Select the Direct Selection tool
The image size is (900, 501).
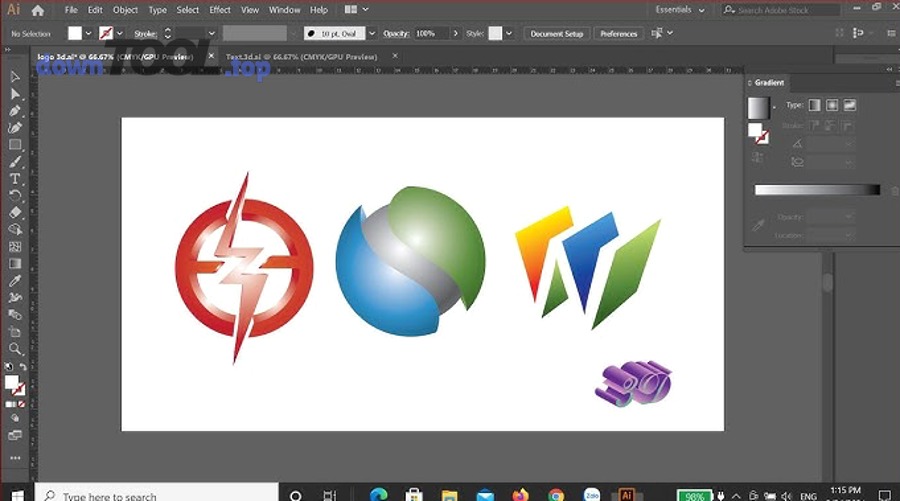coord(15,94)
